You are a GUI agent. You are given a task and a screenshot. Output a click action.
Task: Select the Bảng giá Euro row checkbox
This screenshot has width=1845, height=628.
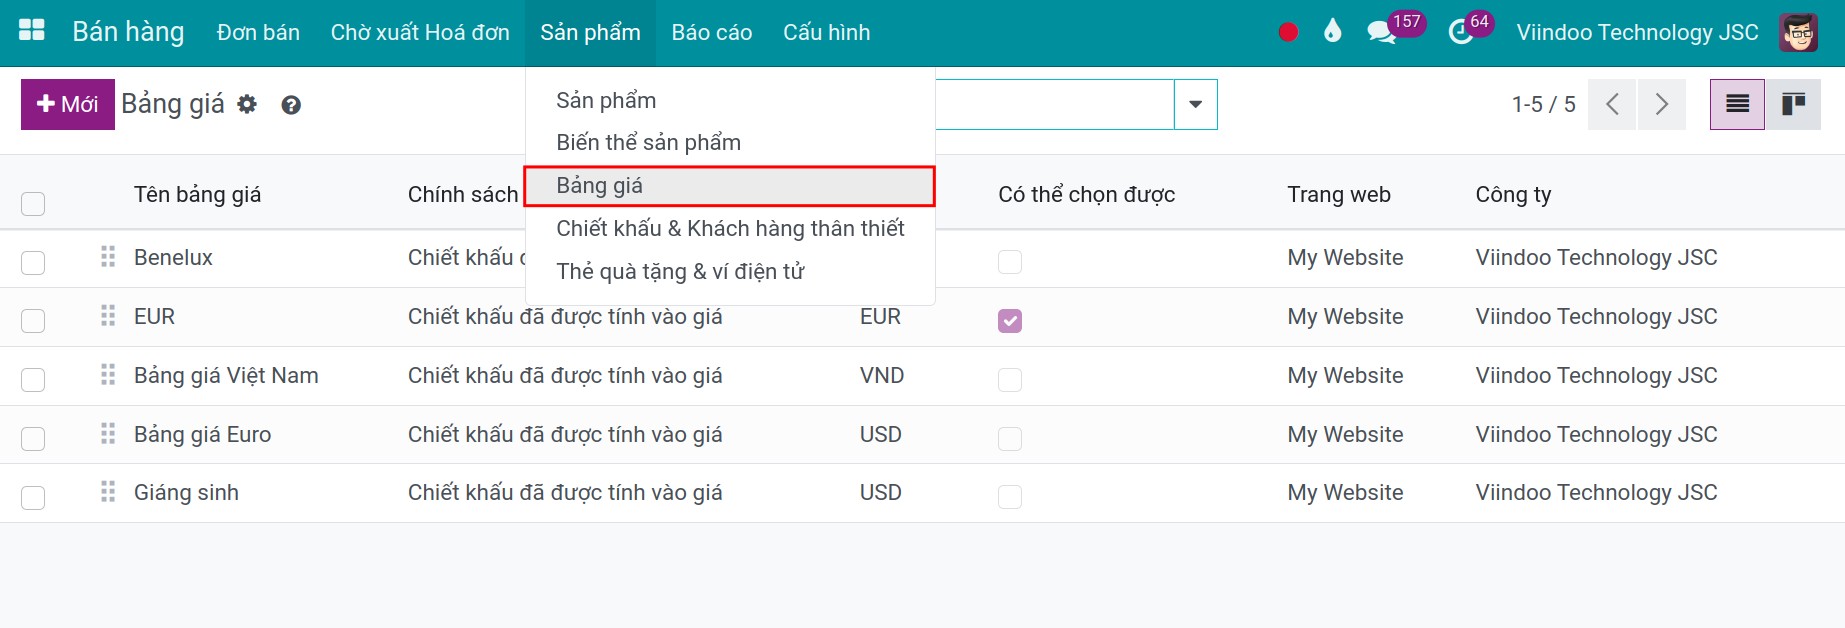point(33,439)
